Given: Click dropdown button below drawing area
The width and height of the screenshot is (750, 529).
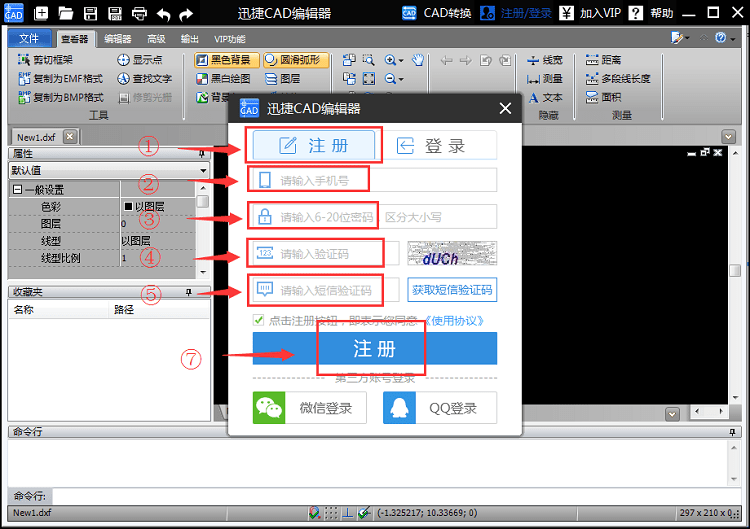Looking at the screenshot, I should click(x=673, y=414).
